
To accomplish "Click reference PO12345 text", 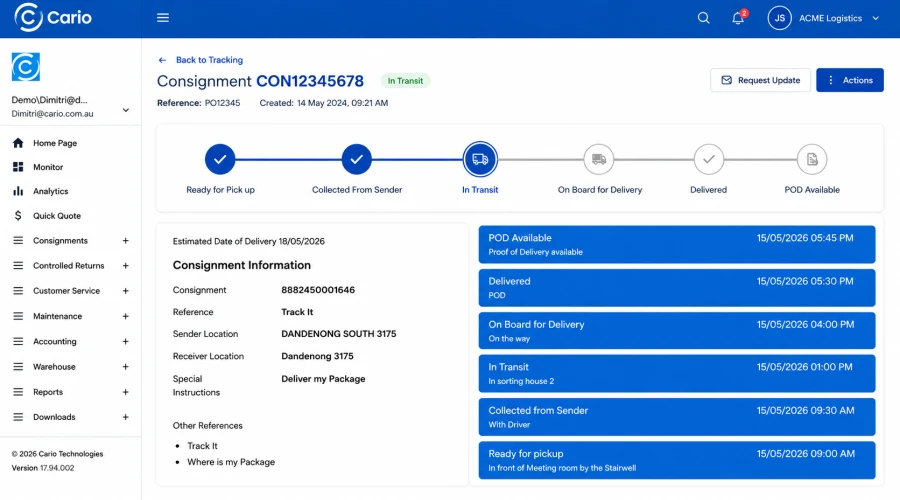I will pyautogui.click(x=222, y=103).
